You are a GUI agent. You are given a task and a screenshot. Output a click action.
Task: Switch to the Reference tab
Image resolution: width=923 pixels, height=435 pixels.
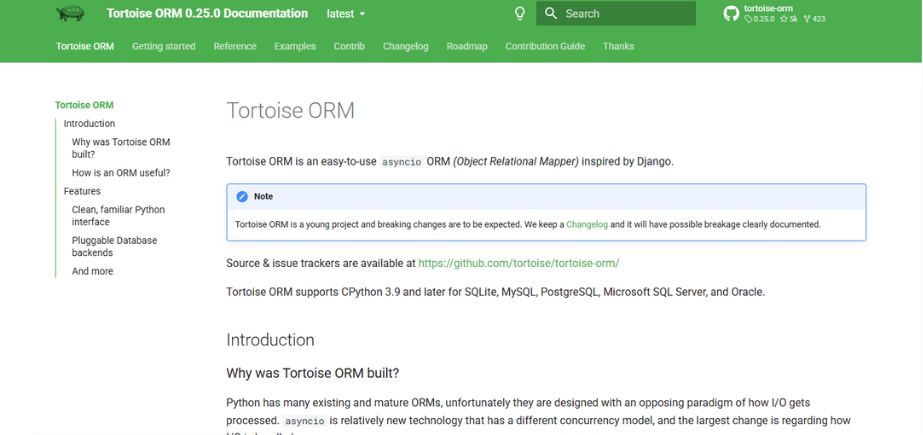tap(235, 46)
